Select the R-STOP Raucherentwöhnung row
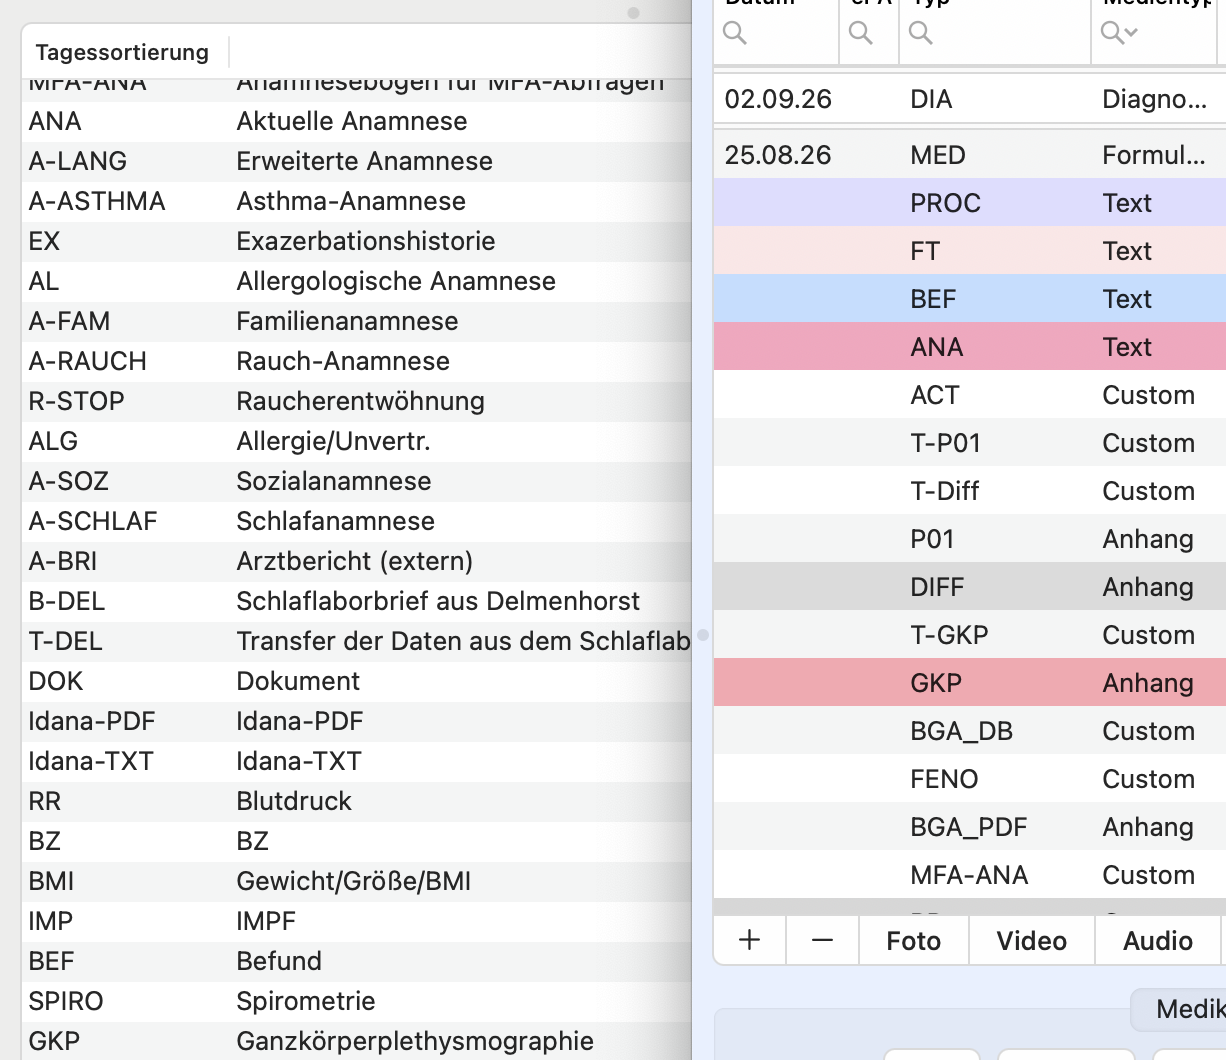The image size is (1226, 1060). [357, 401]
